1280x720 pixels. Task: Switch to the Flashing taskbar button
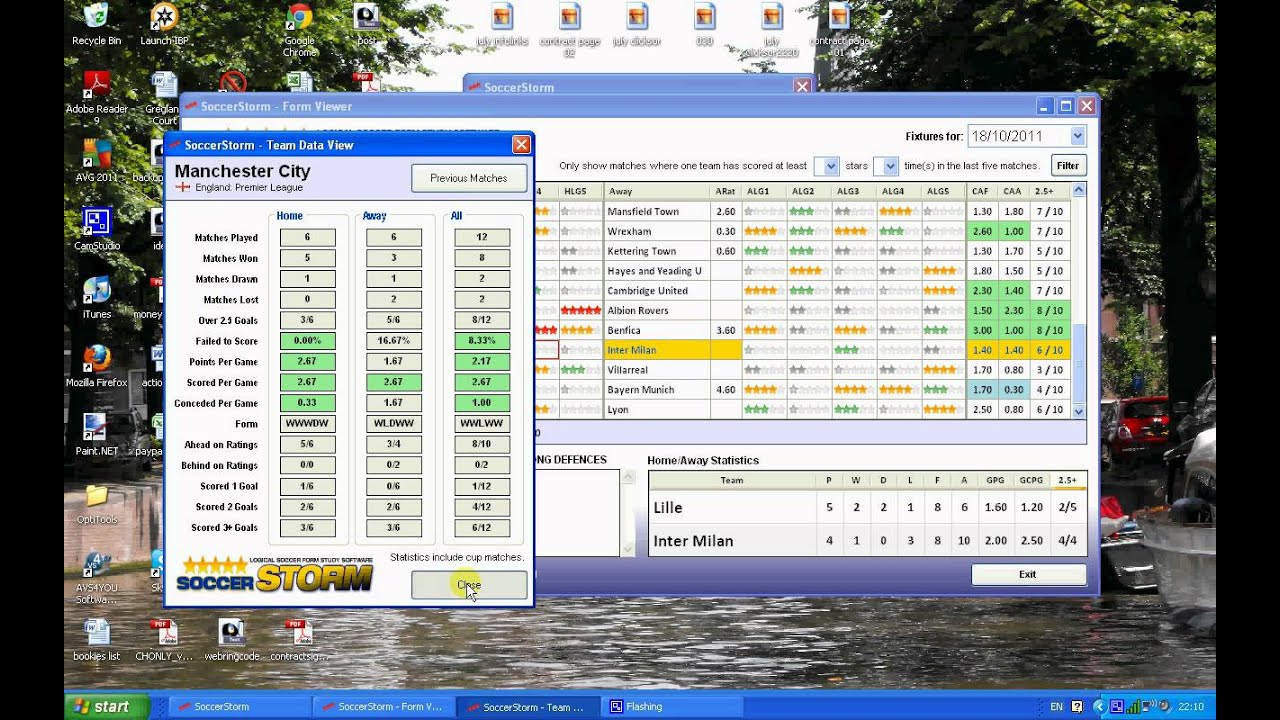click(671, 706)
